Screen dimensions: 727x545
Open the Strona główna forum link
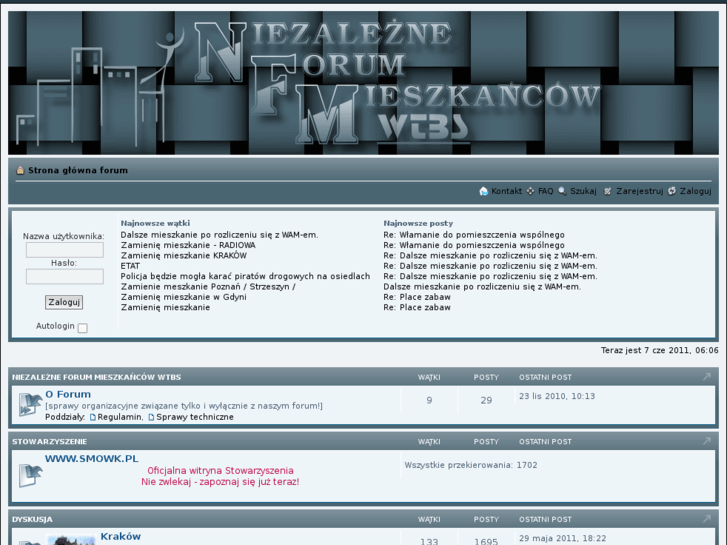[78, 170]
